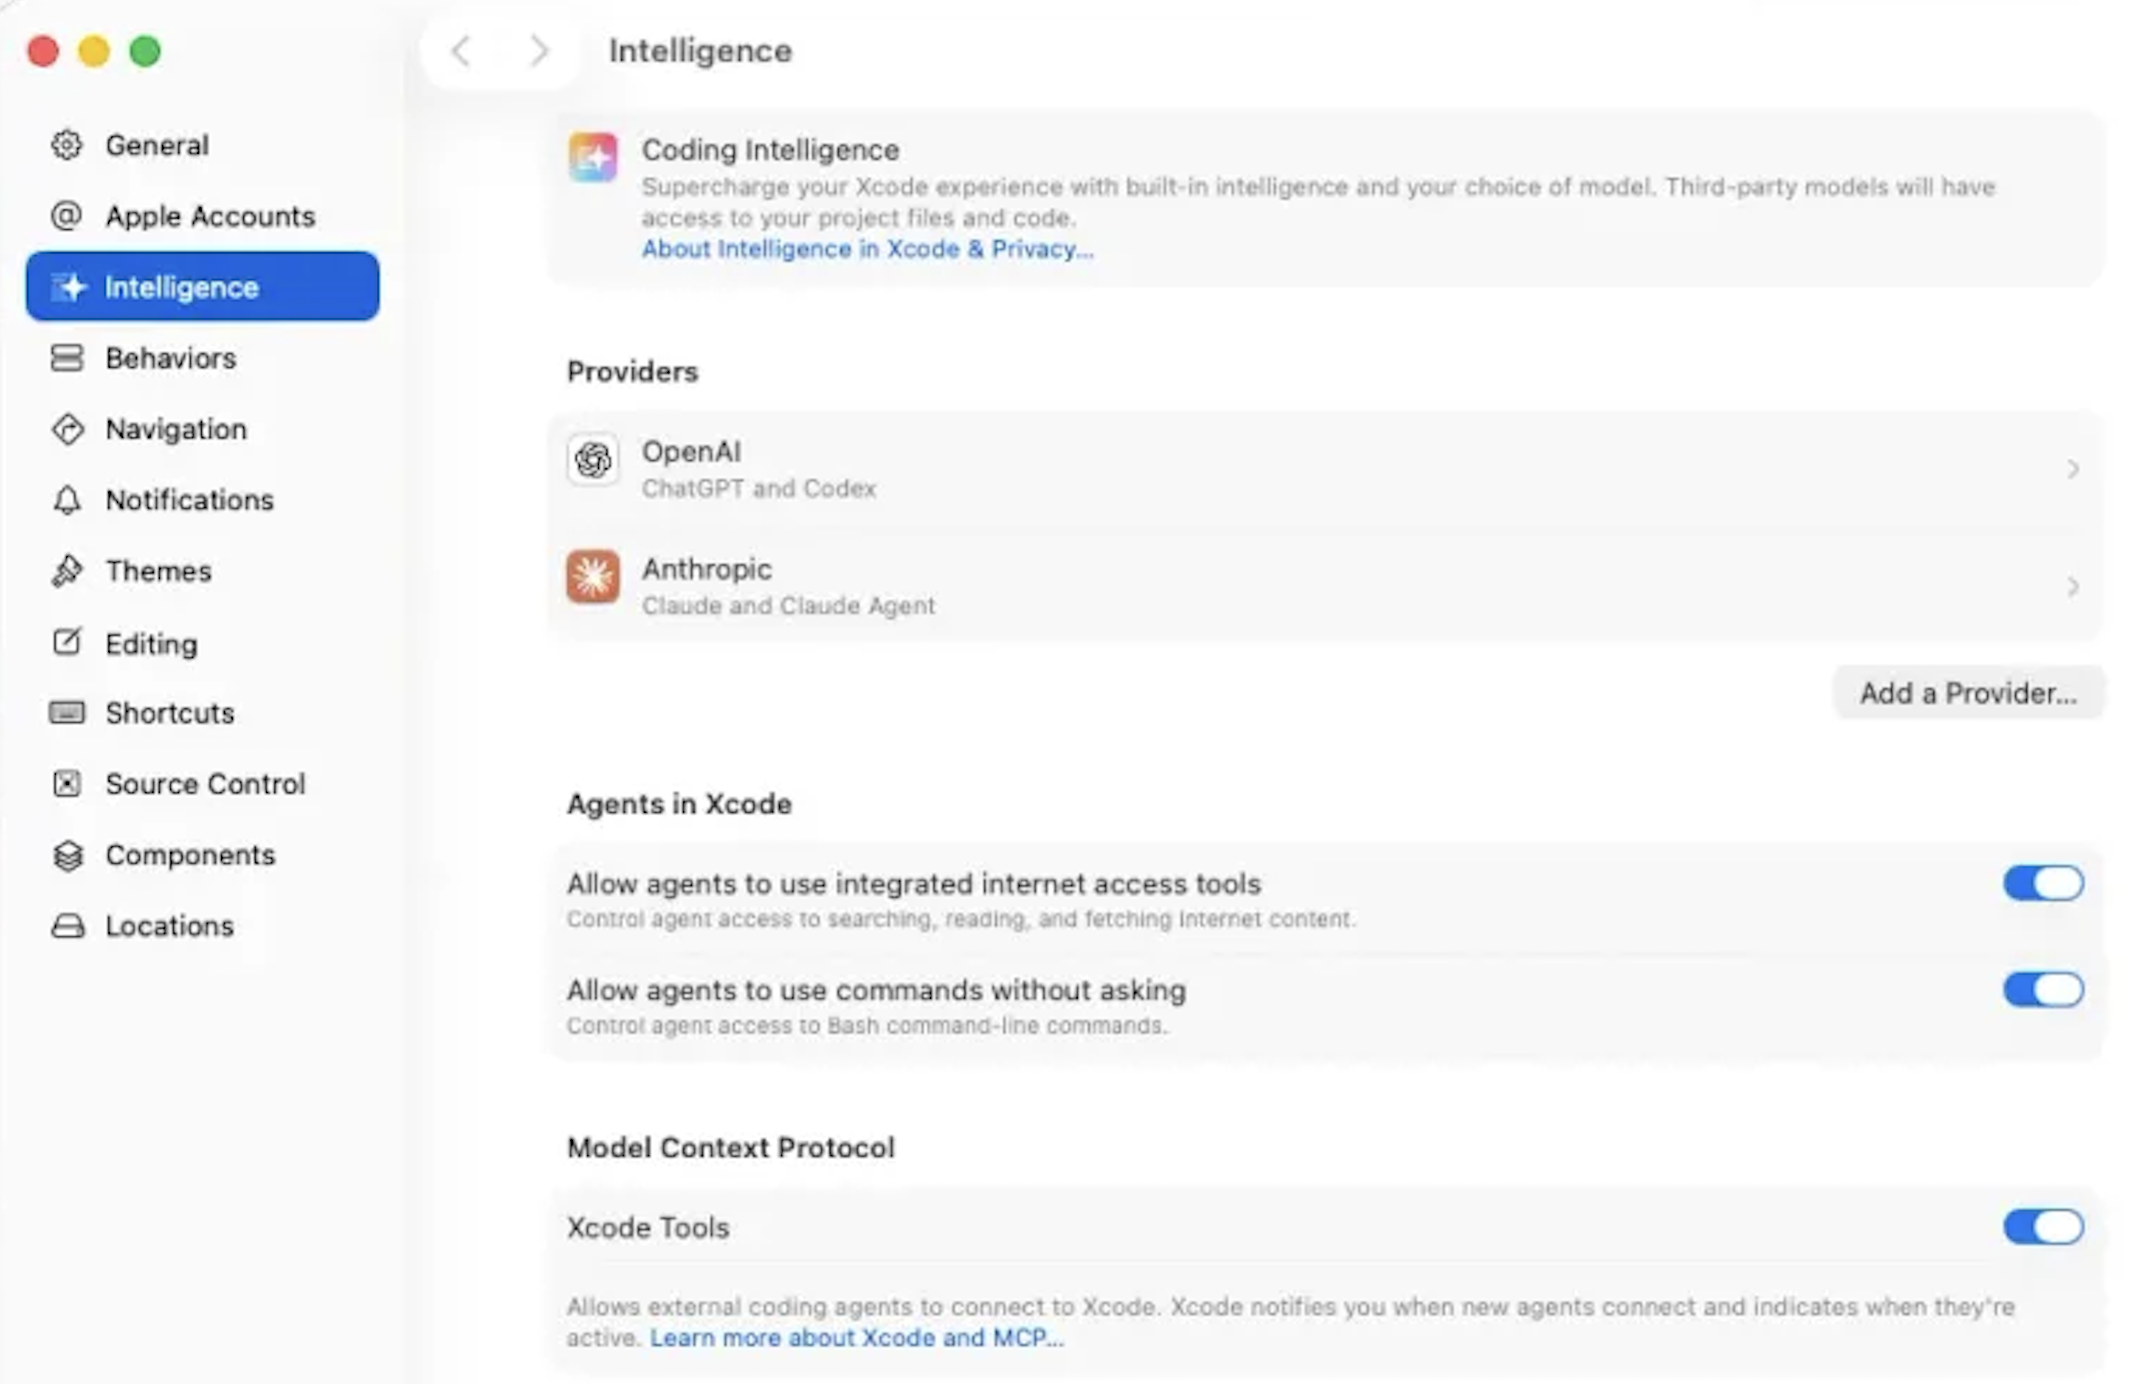Disable the Xcode Tools MCP toggle

pos(2043,1227)
